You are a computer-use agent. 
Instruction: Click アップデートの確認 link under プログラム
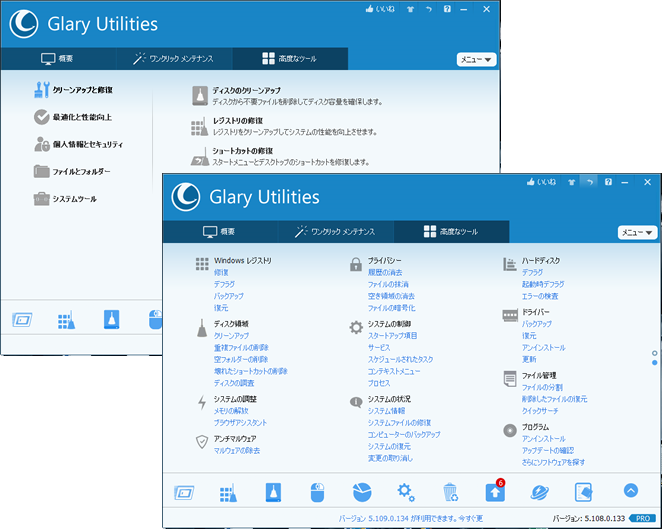click(548, 450)
